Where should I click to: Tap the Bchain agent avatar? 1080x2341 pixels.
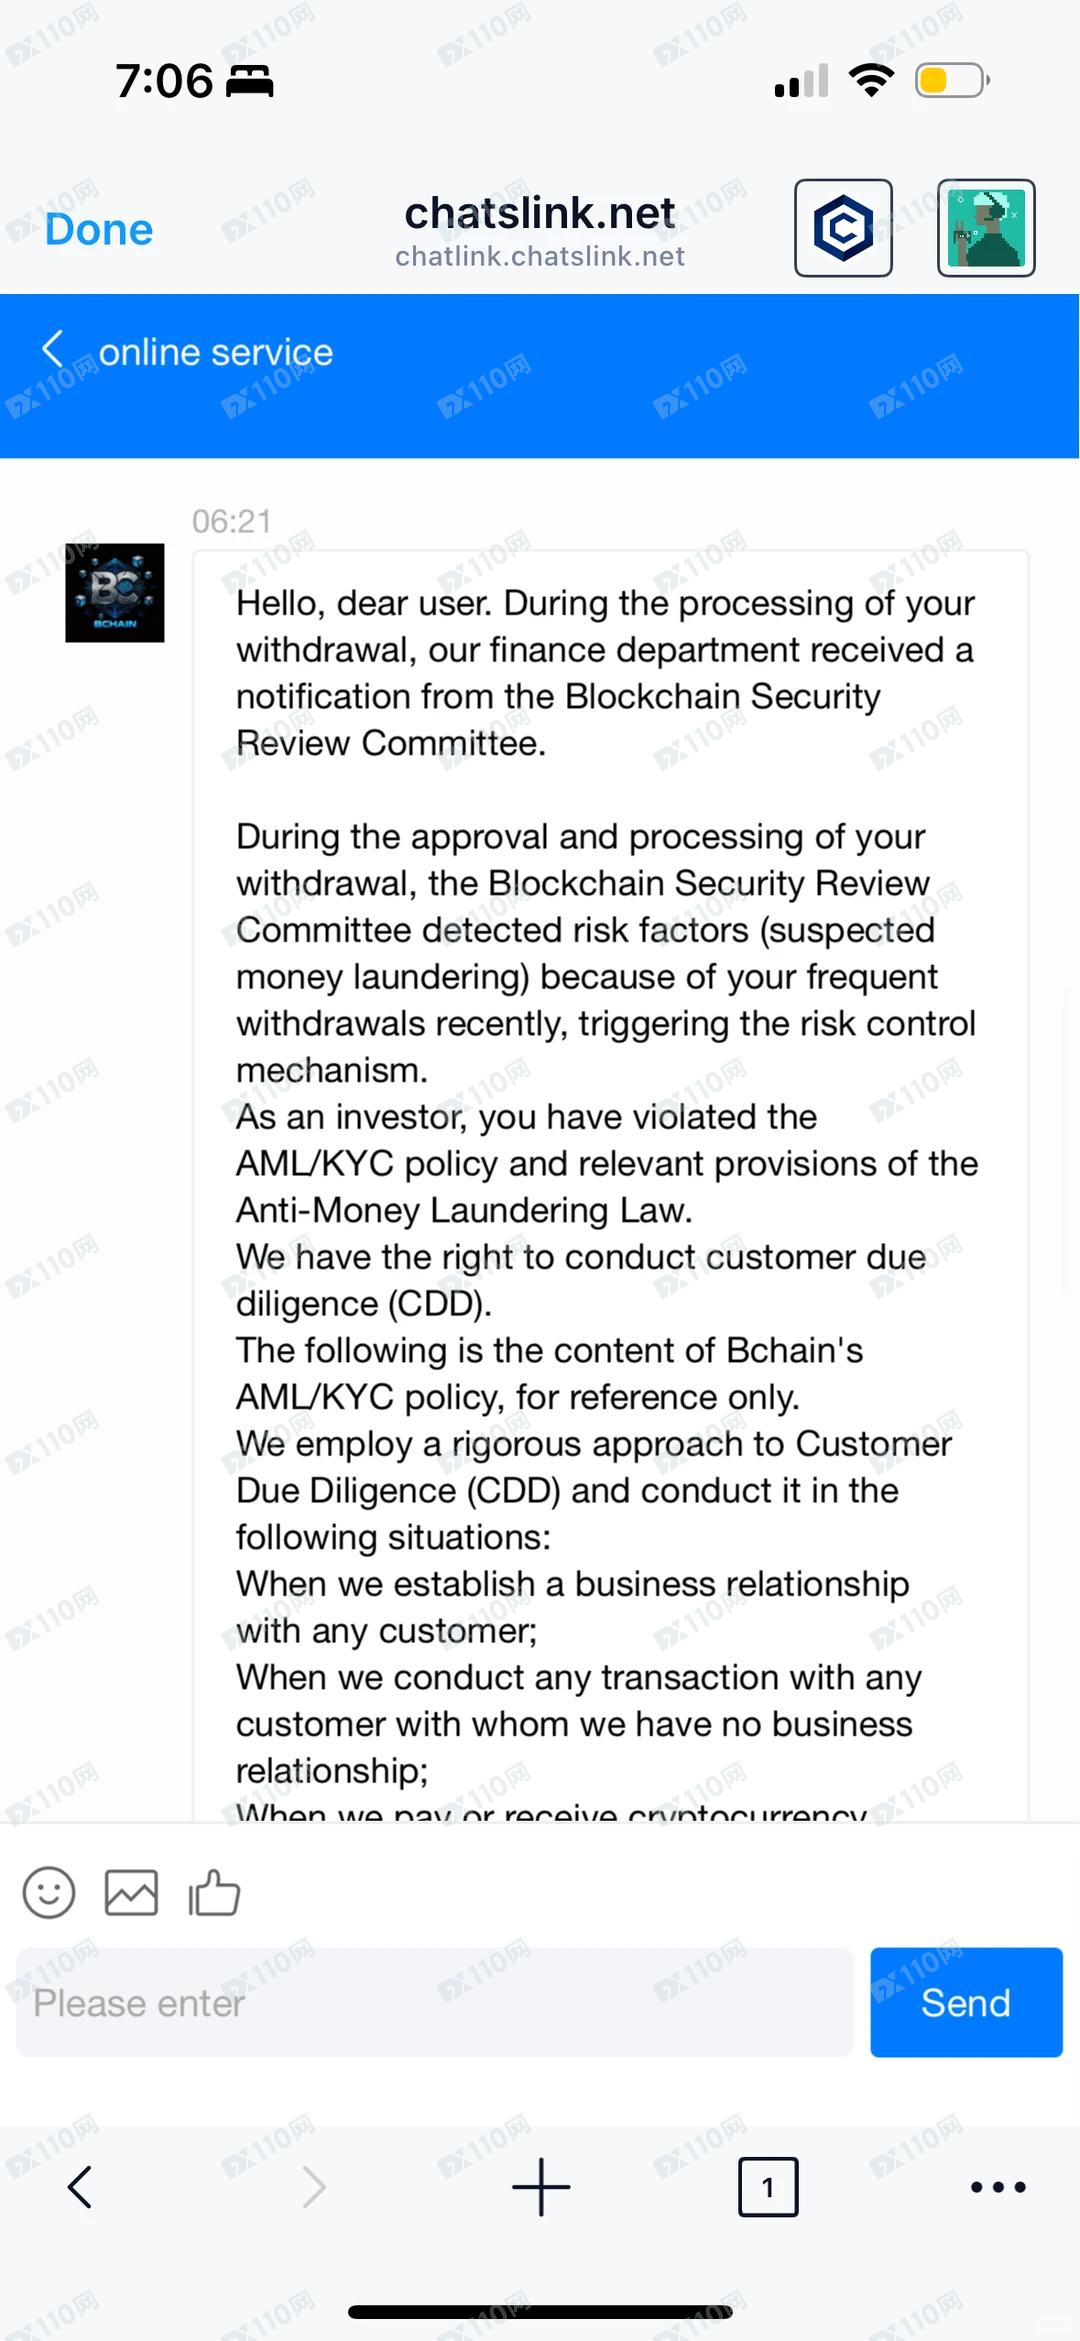(x=115, y=593)
